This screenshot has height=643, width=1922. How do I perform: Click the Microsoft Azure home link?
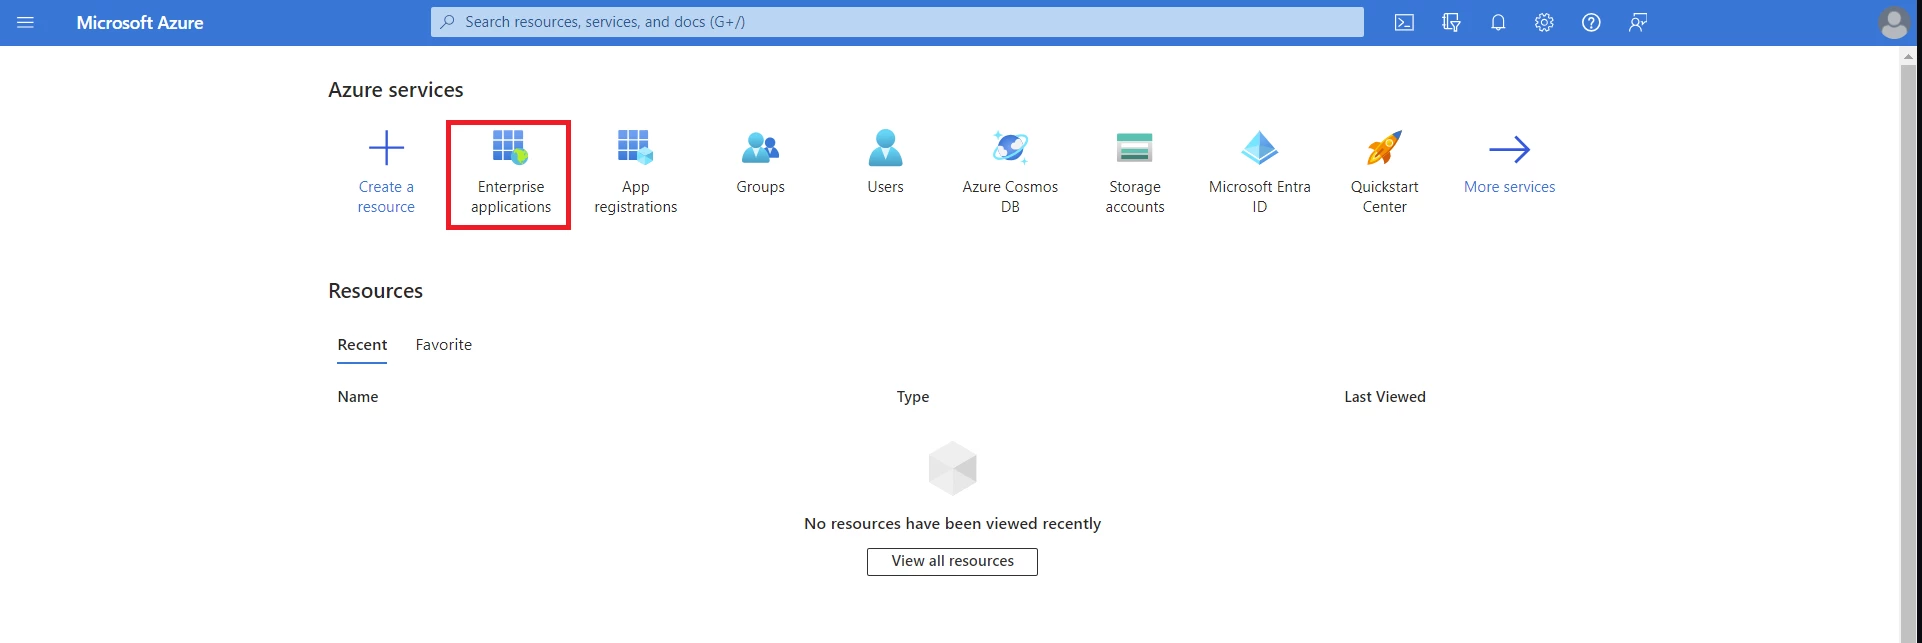[140, 22]
